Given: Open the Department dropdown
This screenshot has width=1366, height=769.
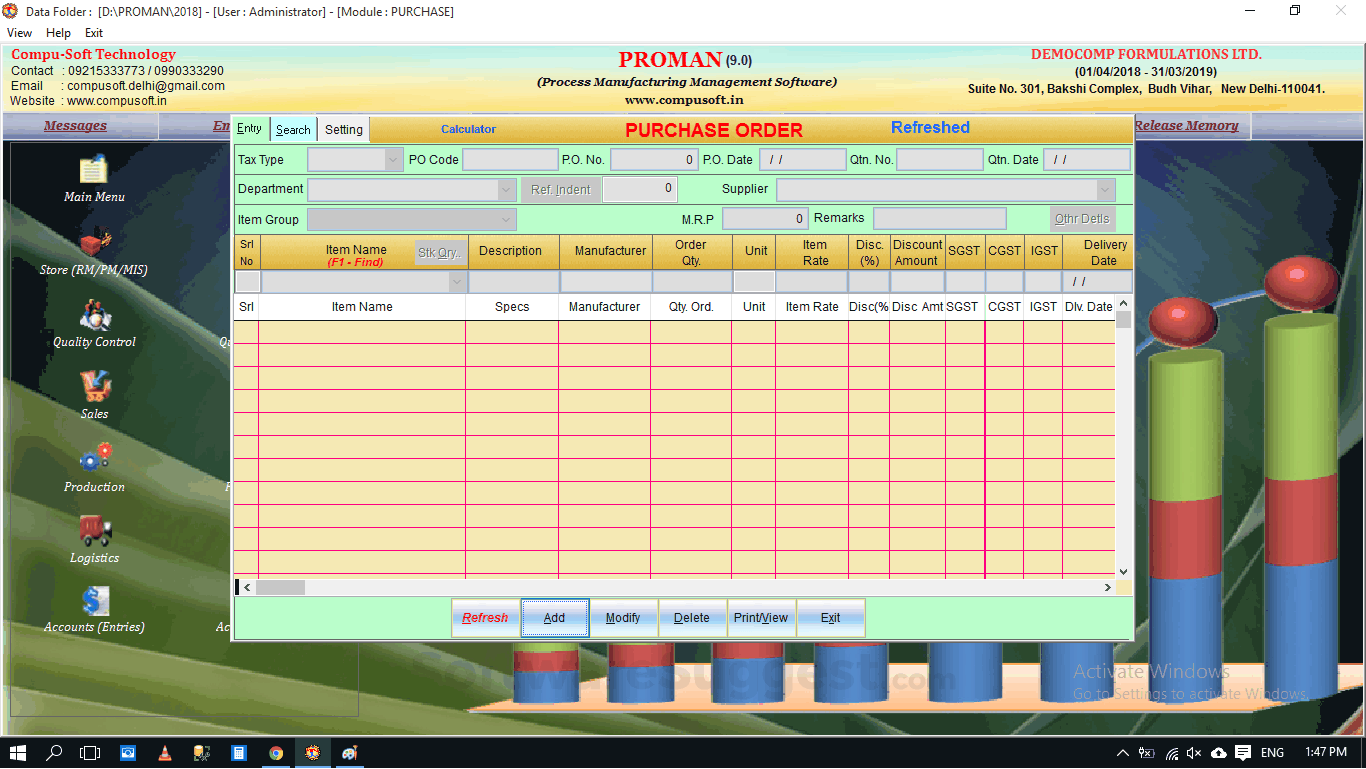Looking at the screenshot, I should 505,189.
